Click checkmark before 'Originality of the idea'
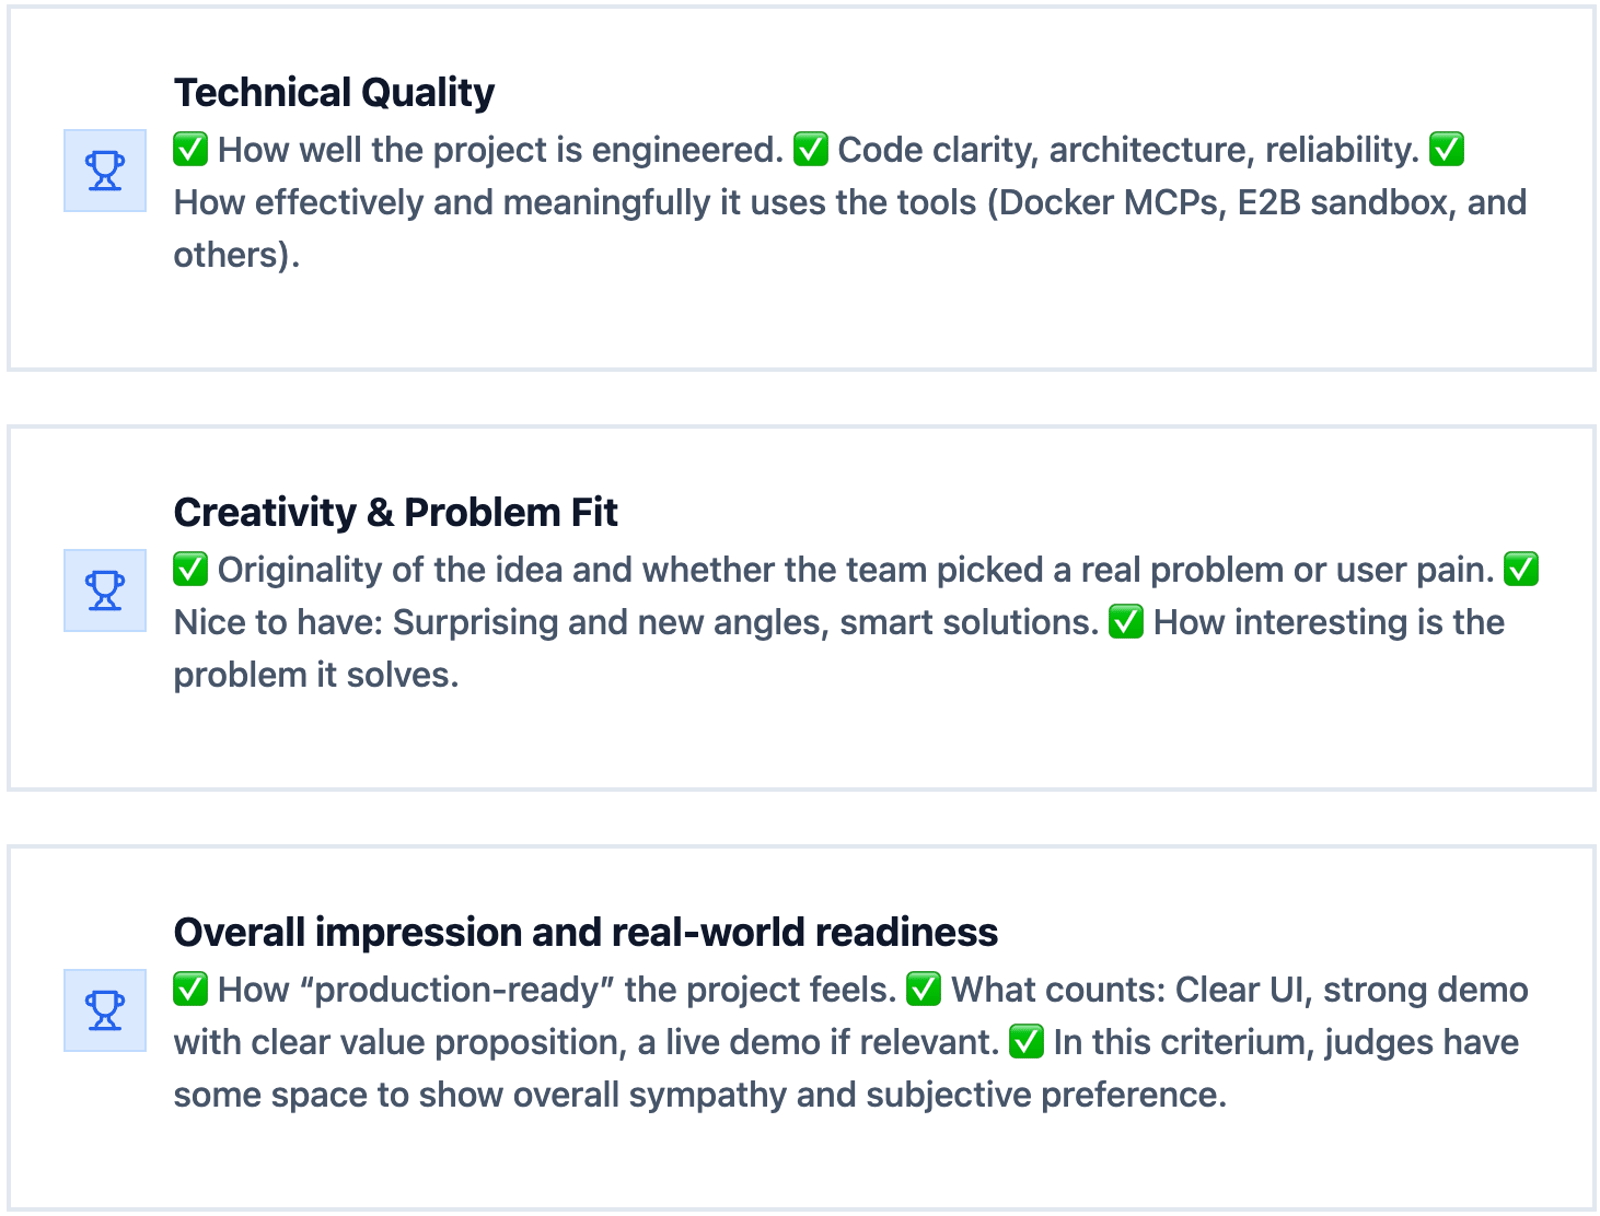Image resolution: width=1600 pixels, height=1216 pixels. (190, 569)
